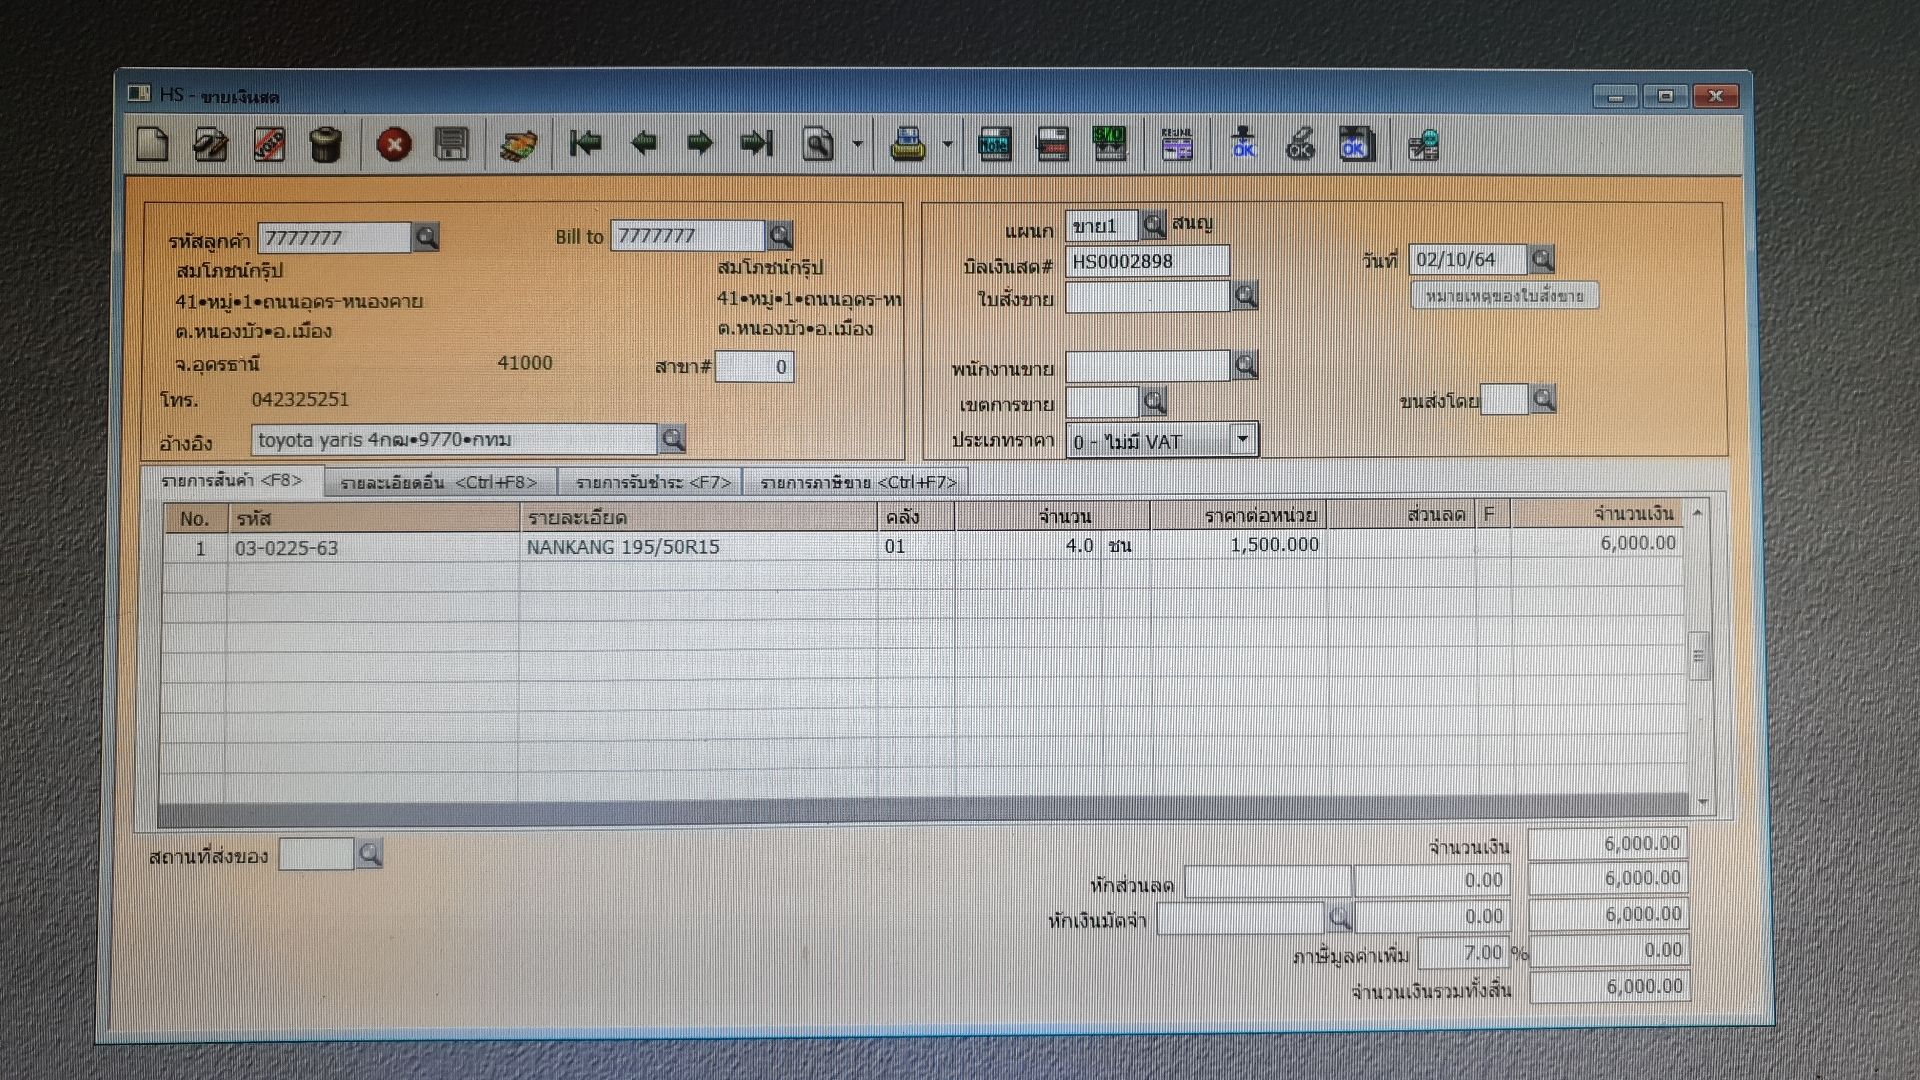Click the printer icon
Image resolution: width=1920 pixels, height=1080 pixels.
908,145
